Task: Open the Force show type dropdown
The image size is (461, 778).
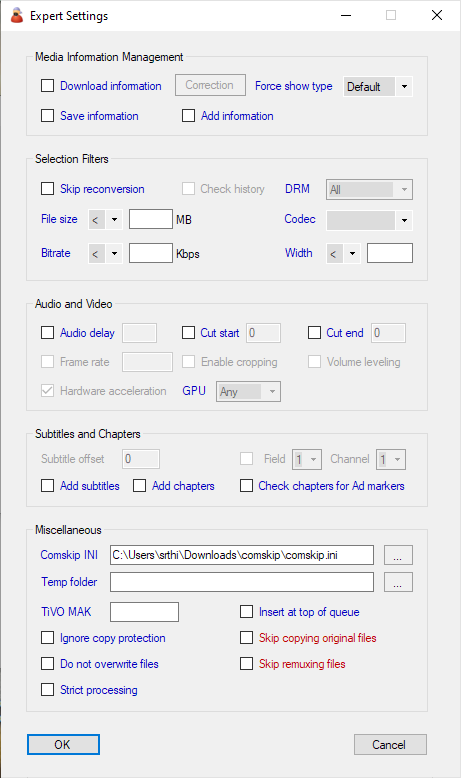Action: click(x=378, y=86)
